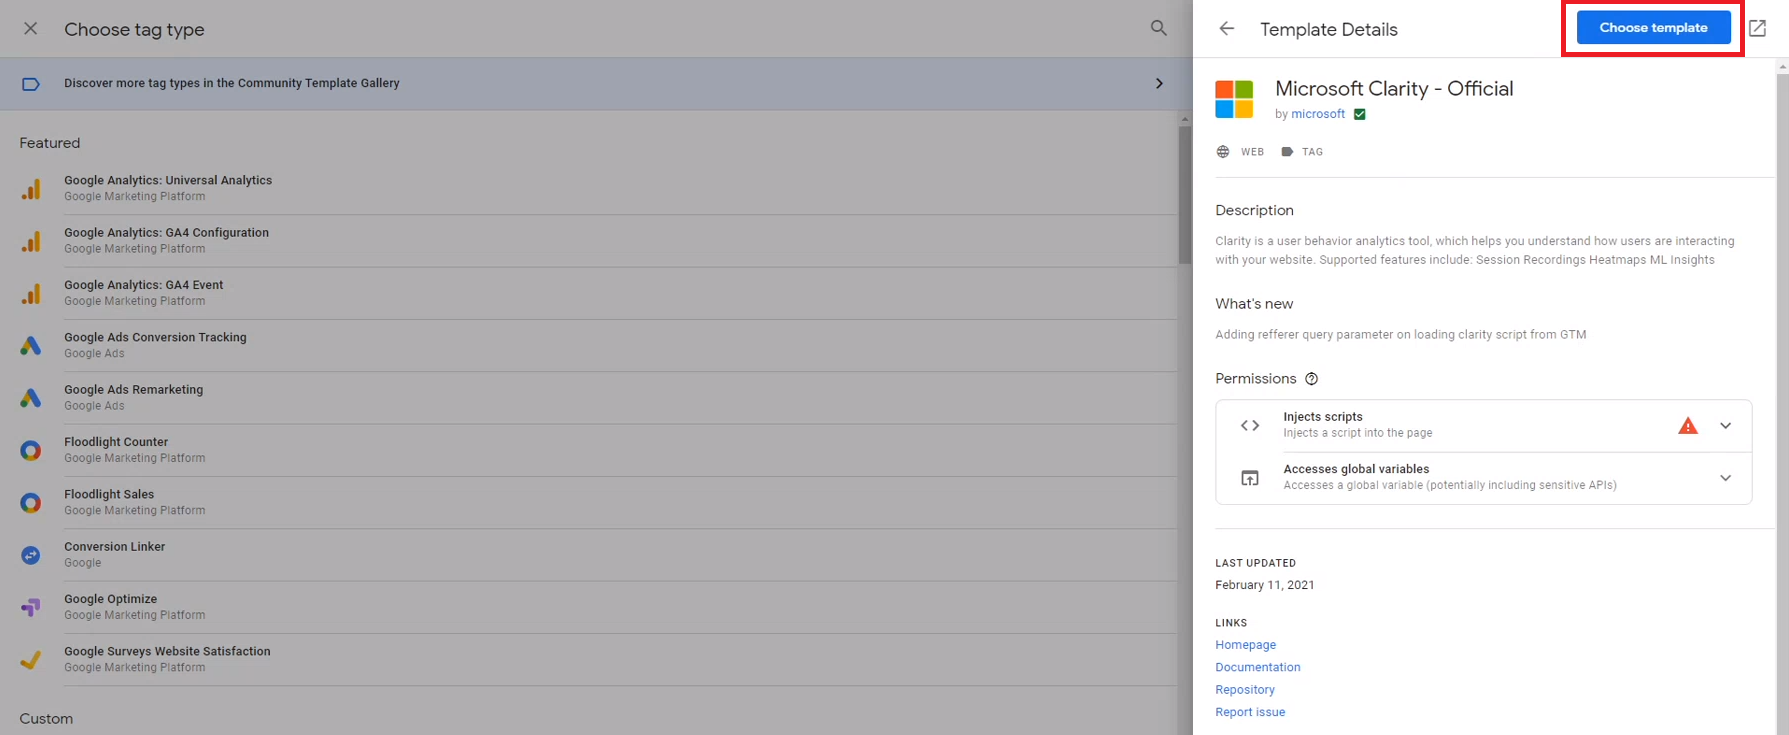Open the Report issue link
This screenshot has height=735, width=1789.
[x=1250, y=712]
